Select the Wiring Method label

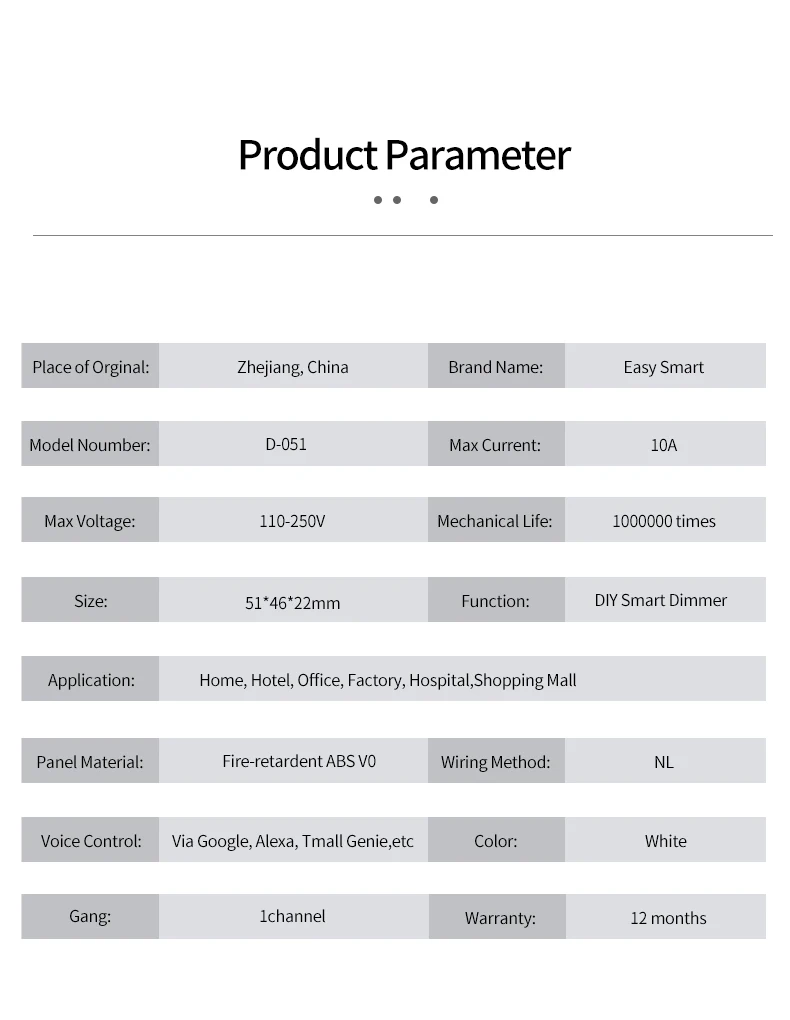pyautogui.click(x=495, y=762)
